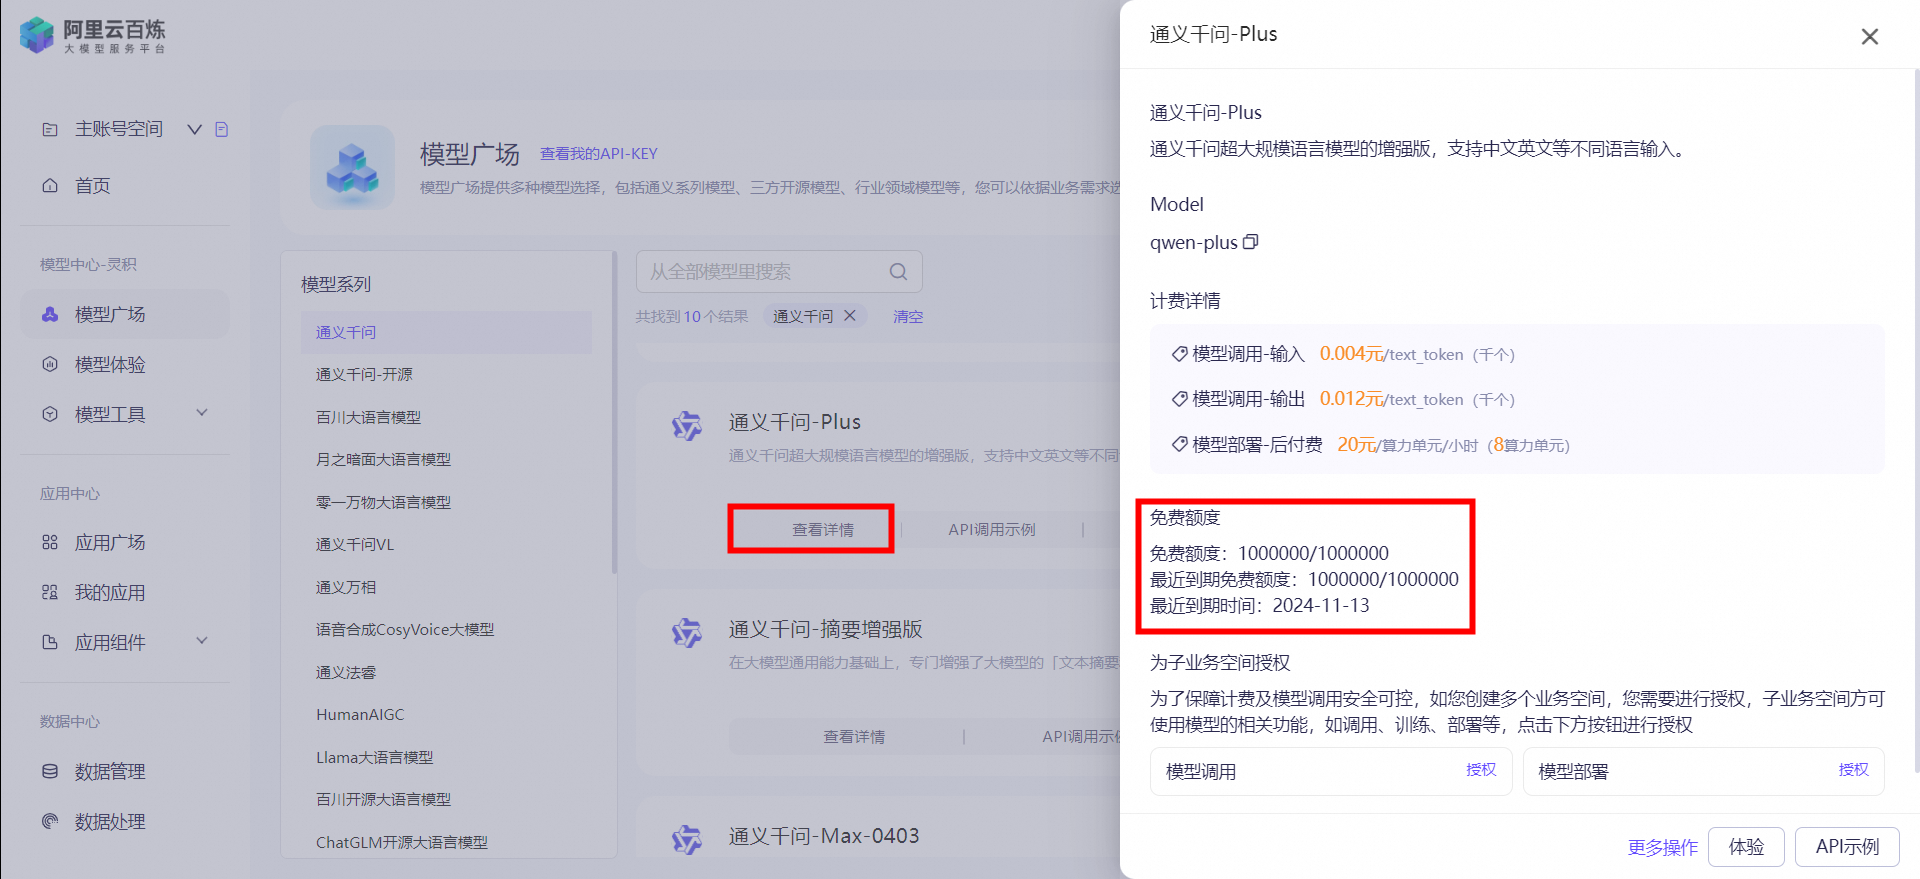Open 应用广场 in sidebar
Viewport: 1920px width, 879px height.
(110, 542)
